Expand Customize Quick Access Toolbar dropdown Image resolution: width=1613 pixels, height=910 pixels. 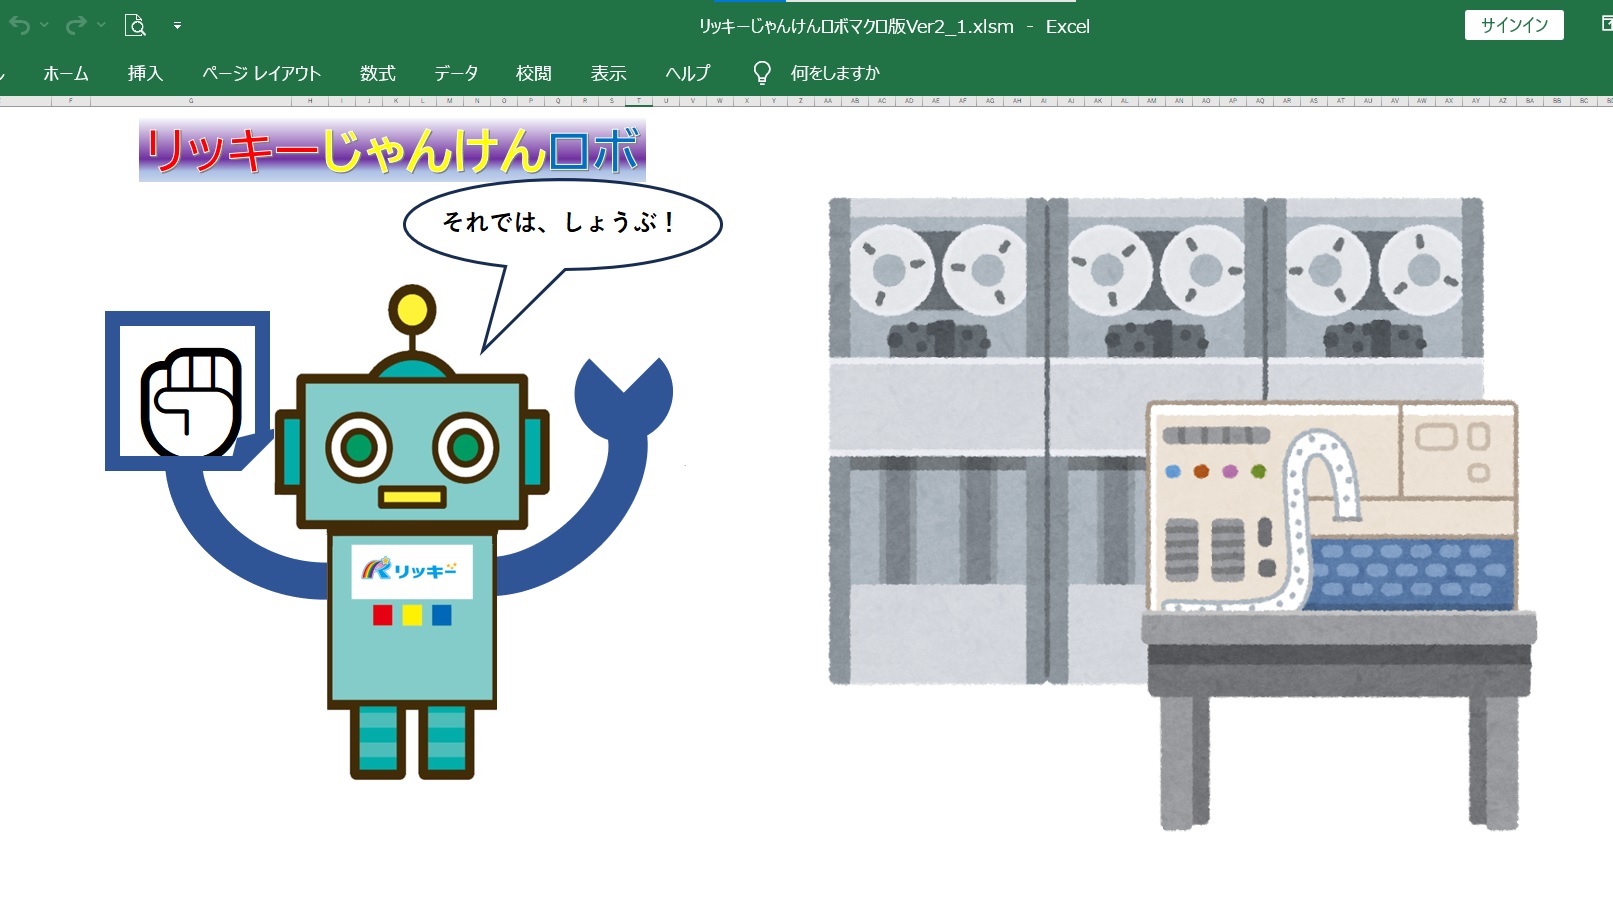click(x=177, y=26)
